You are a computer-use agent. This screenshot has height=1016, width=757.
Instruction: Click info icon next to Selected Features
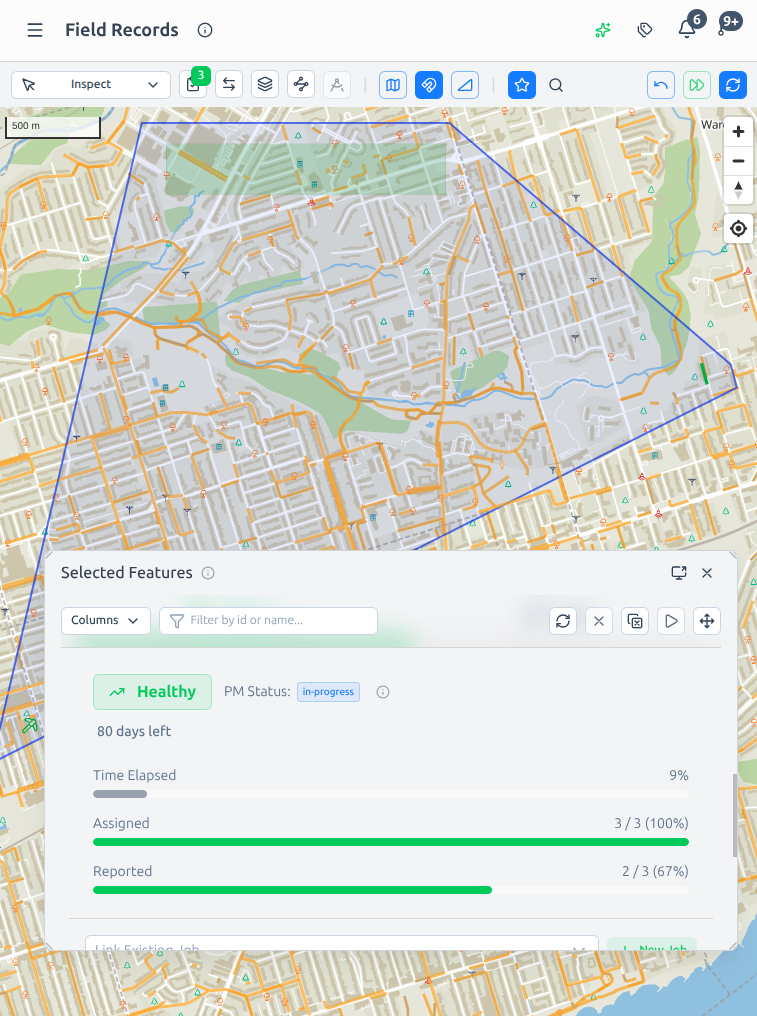(x=208, y=573)
